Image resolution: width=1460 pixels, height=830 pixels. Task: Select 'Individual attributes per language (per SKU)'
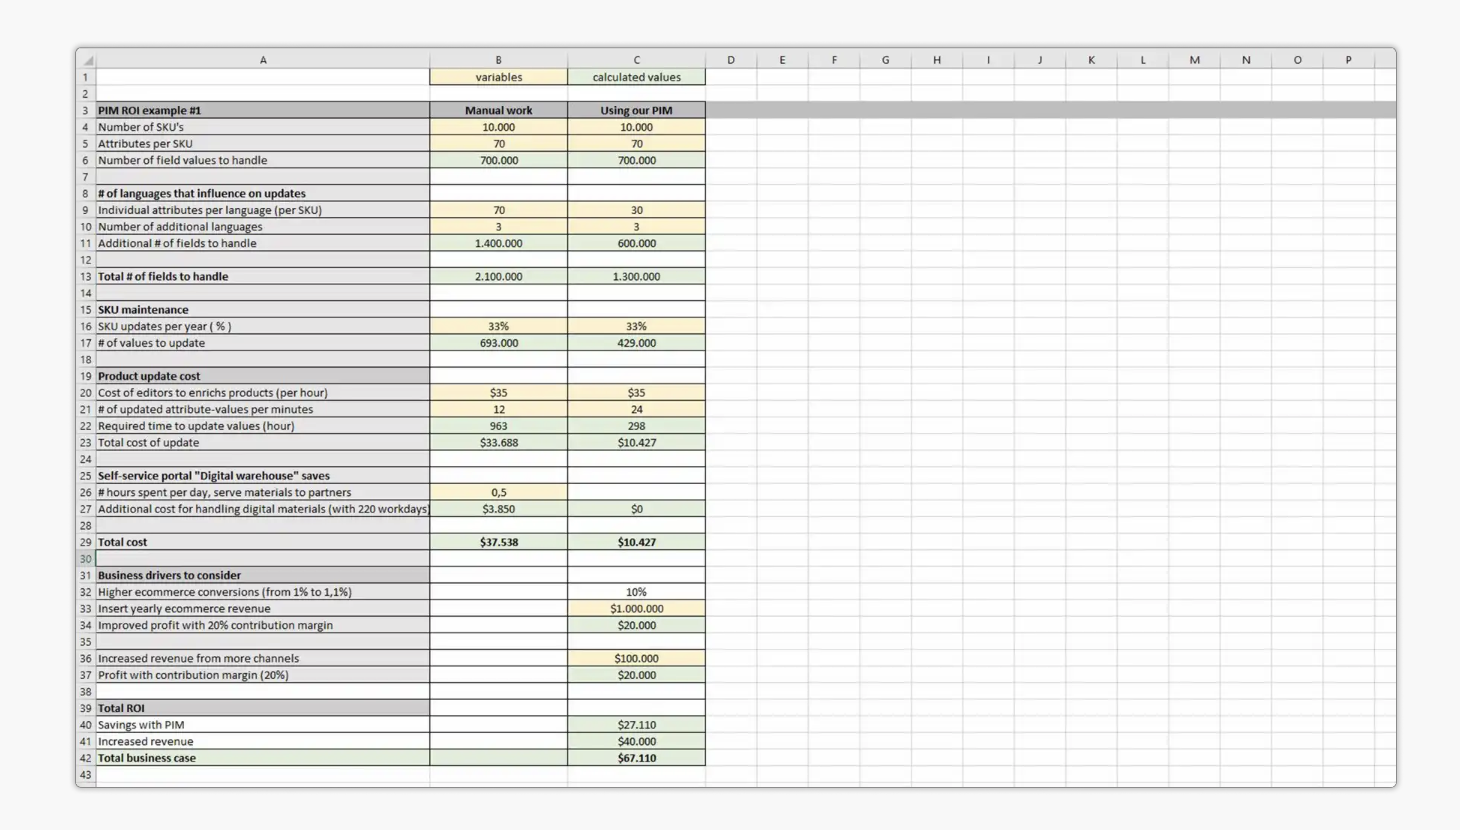(x=263, y=210)
